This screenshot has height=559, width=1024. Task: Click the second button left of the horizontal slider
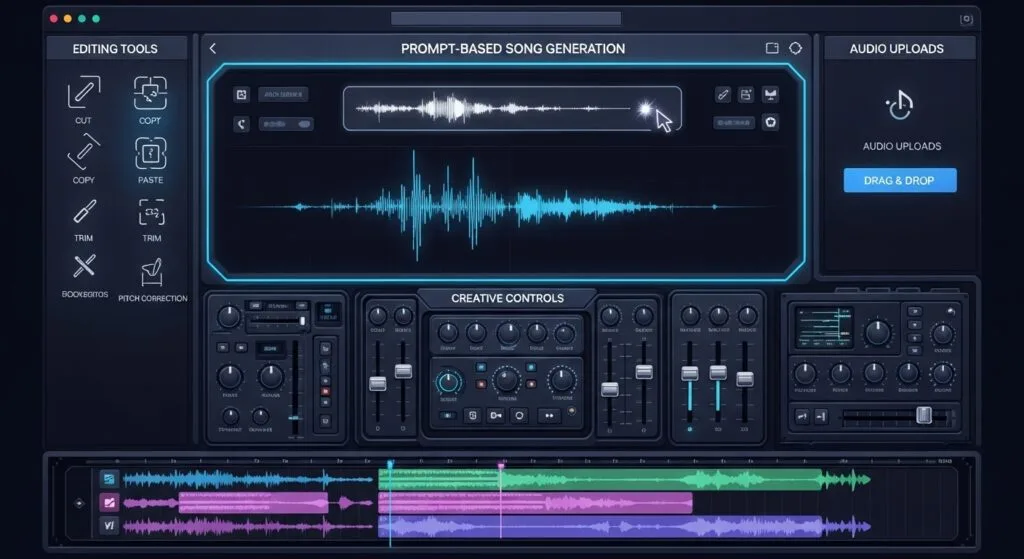pyautogui.click(x=822, y=416)
